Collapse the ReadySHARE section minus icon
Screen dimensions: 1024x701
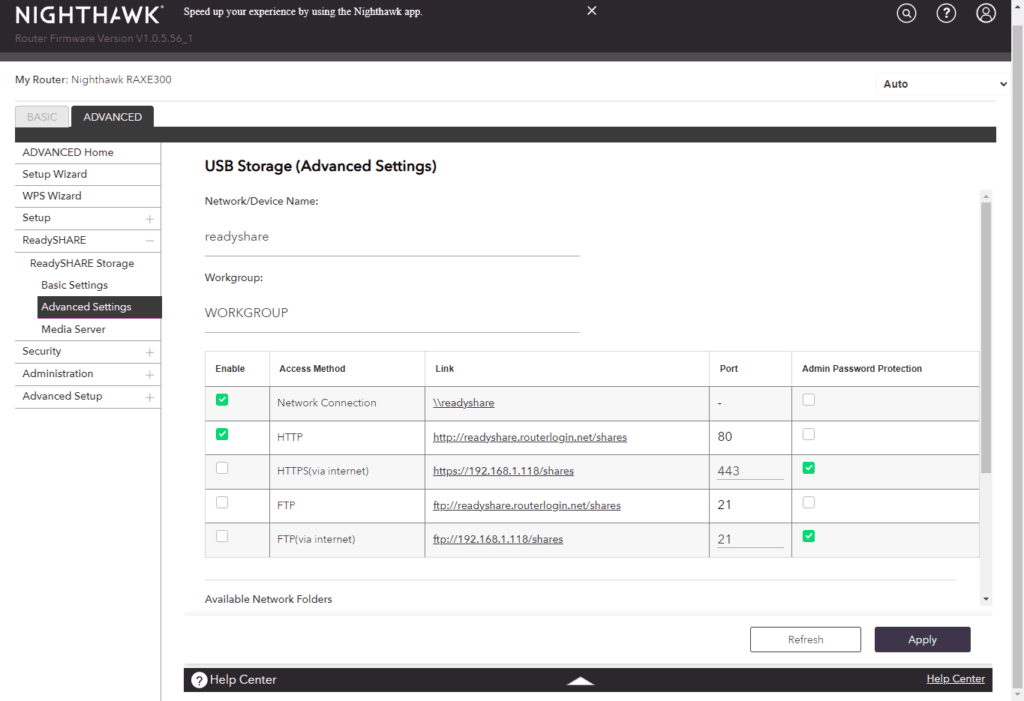149,241
